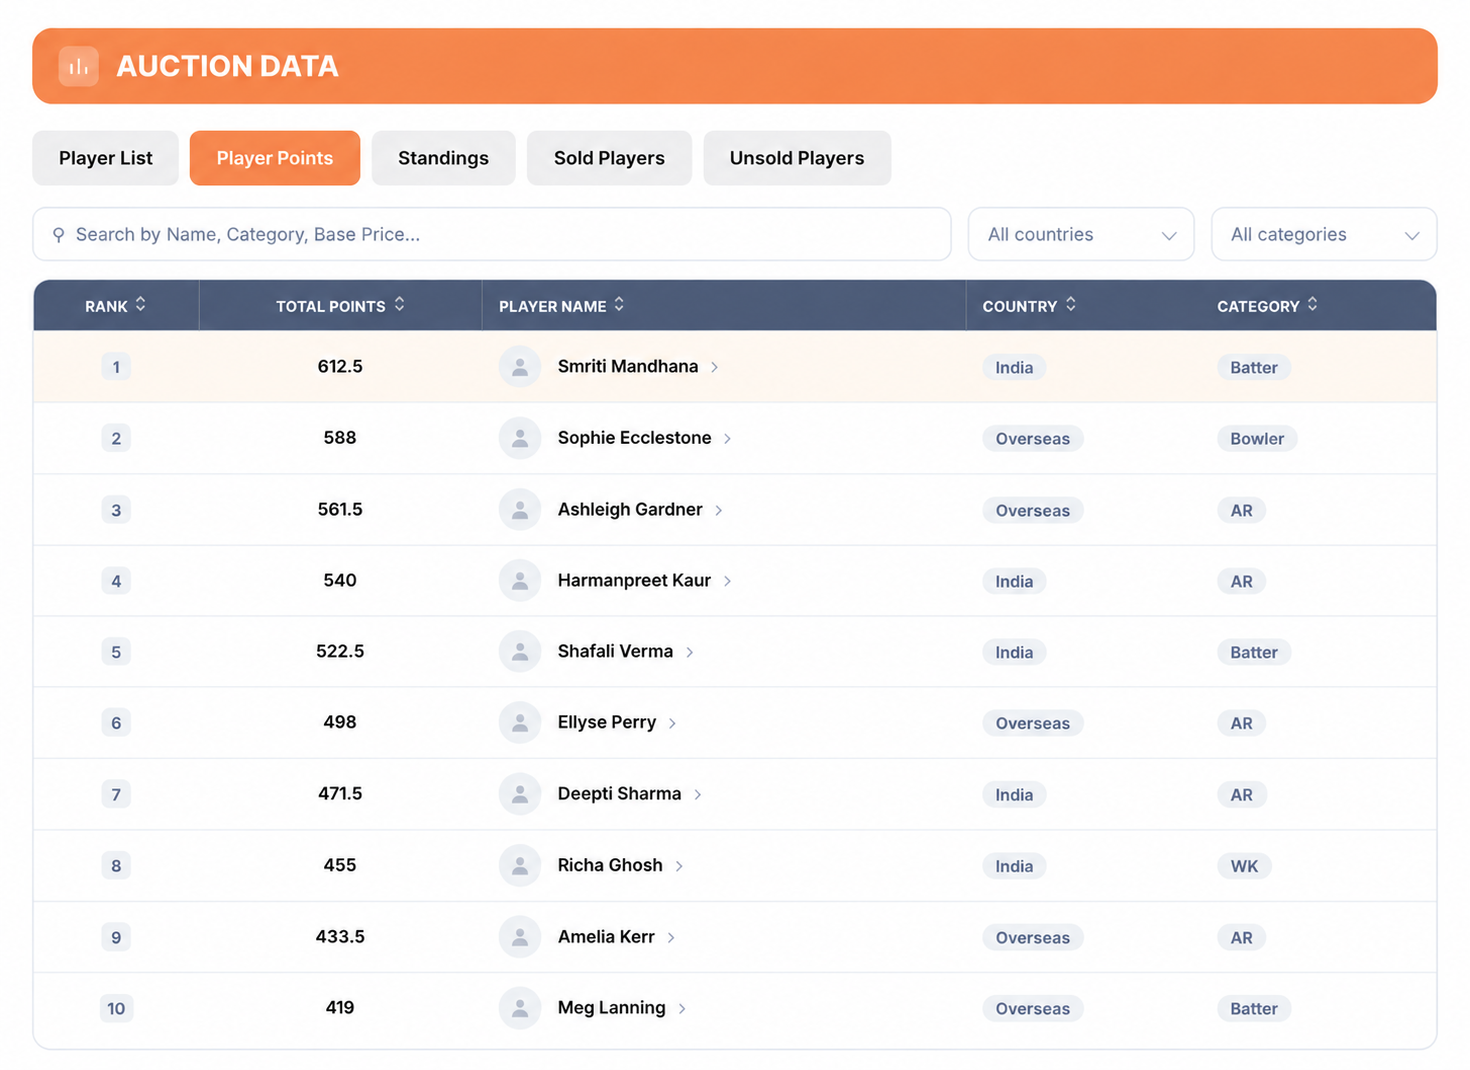Click rank badge number 10
This screenshot has width=1470, height=1070.
(x=116, y=1008)
